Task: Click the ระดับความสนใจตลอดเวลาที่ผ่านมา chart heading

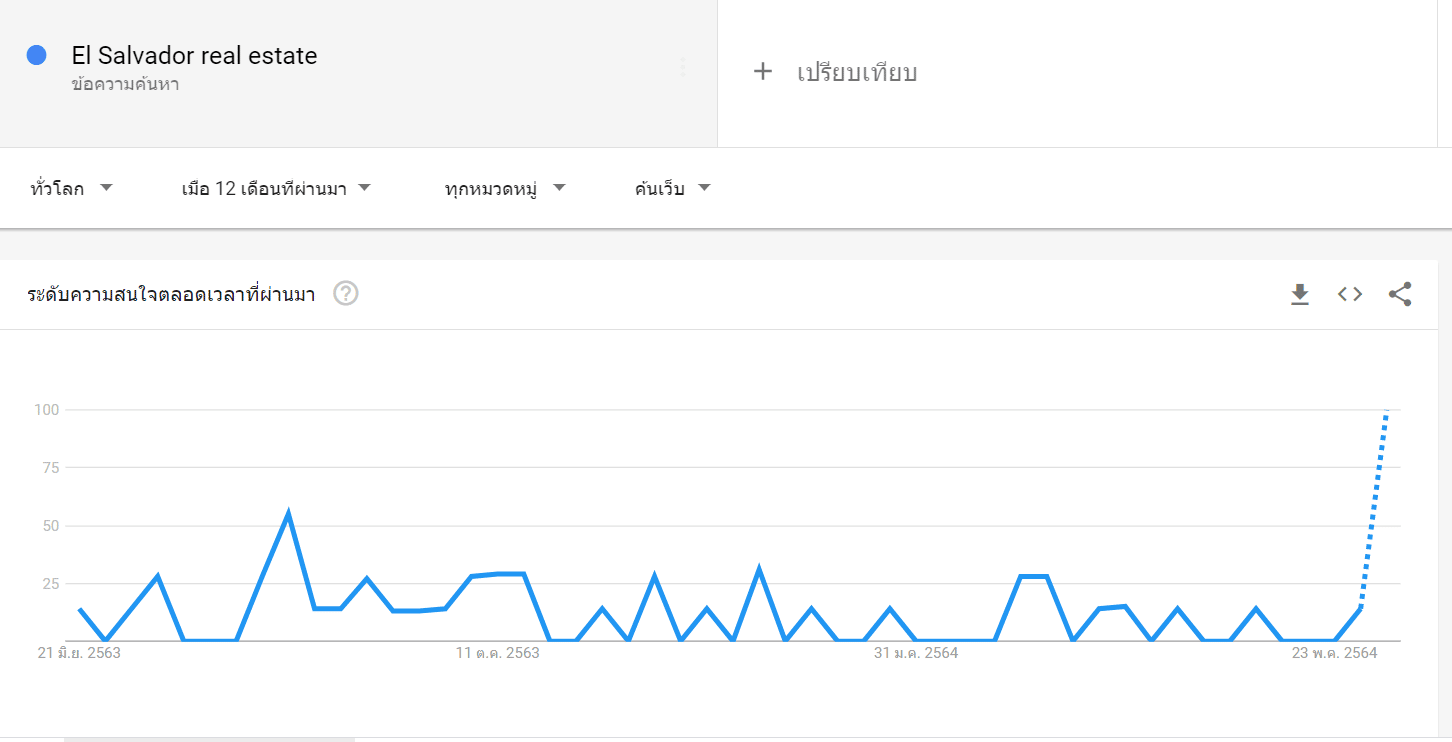Action: 171,294
